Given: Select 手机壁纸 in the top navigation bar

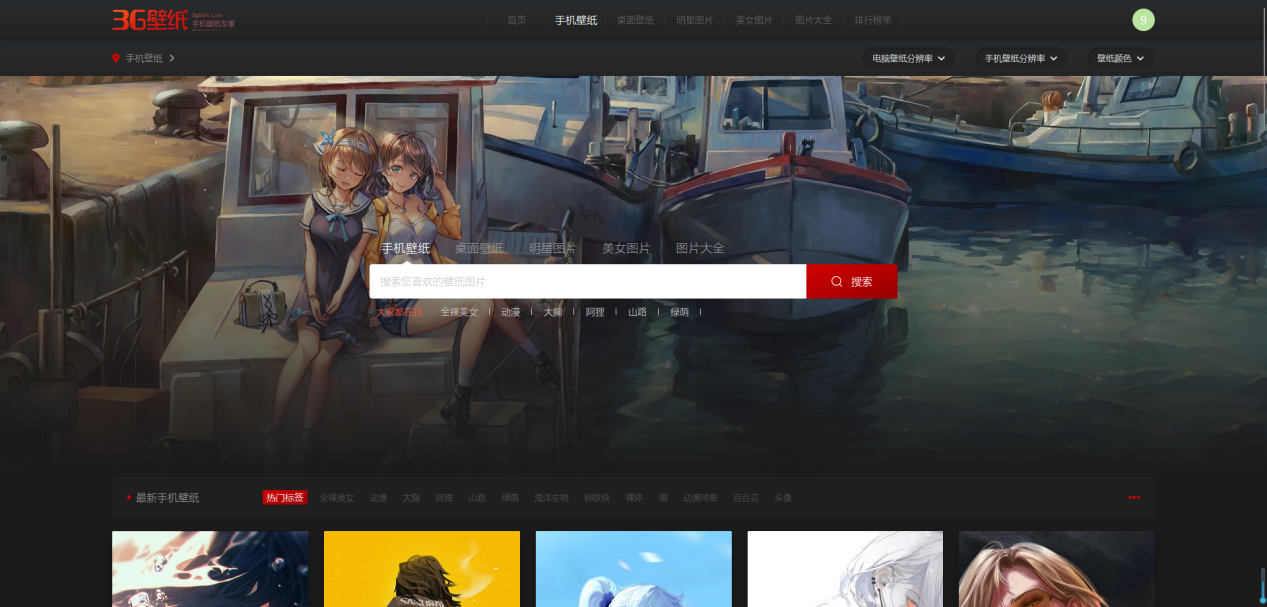Looking at the screenshot, I should [x=576, y=20].
